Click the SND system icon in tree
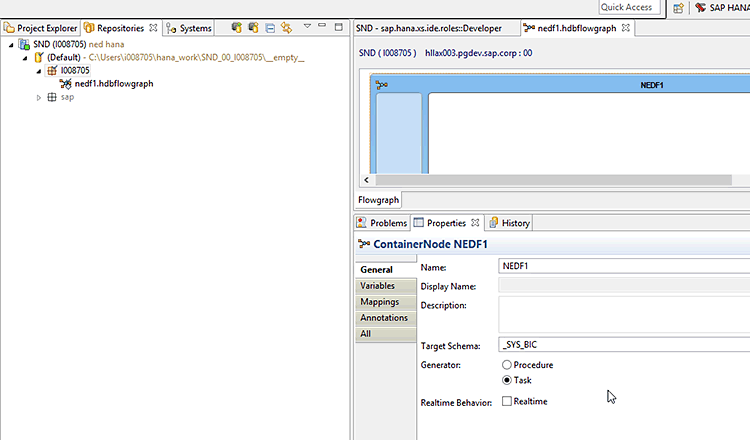The height and width of the screenshot is (440, 750). click(x=24, y=44)
